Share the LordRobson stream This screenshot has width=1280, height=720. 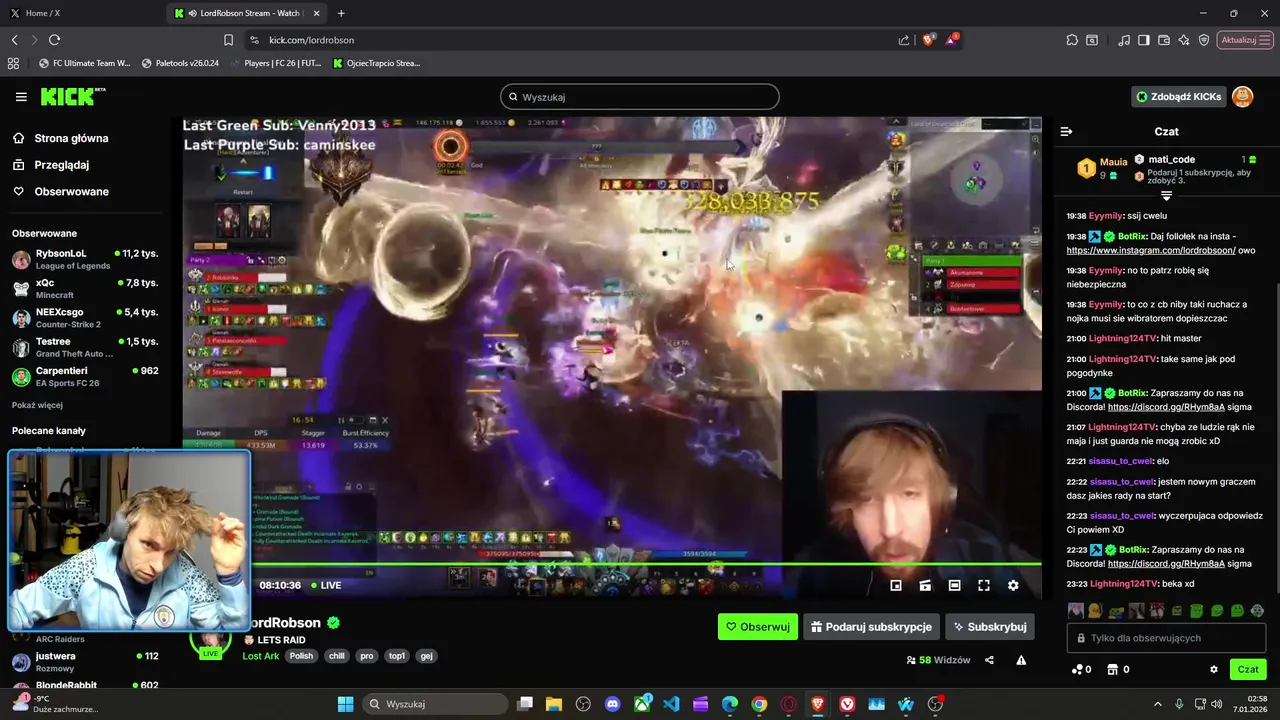click(989, 660)
